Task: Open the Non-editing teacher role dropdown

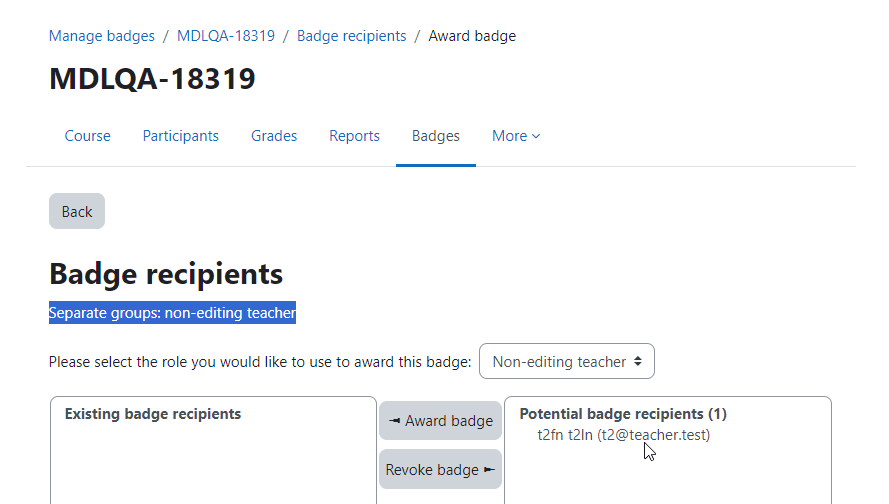Action: (567, 361)
